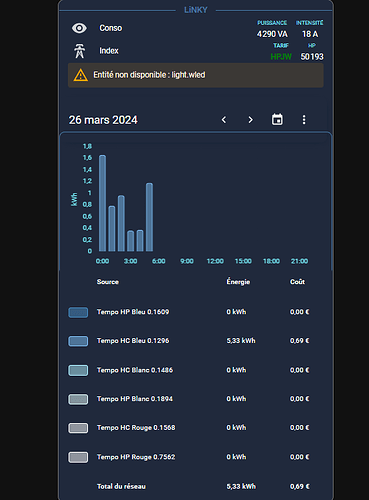Click the eye icon beside Conso
The height and width of the screenshot is (500, 369).
(79, 28)
